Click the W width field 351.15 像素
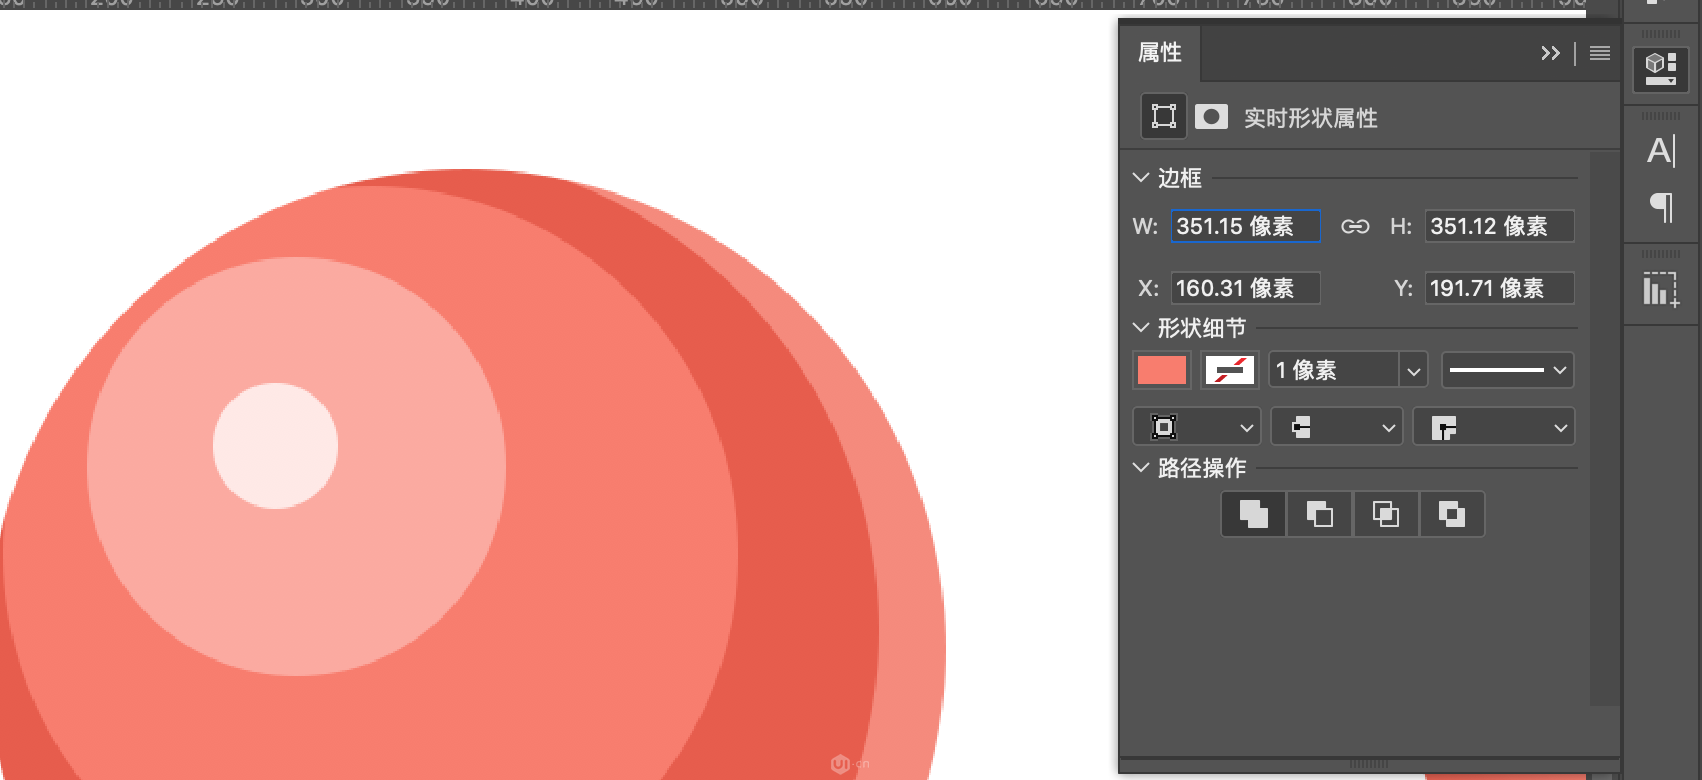1702x780 pixels. pos(1246,226)
